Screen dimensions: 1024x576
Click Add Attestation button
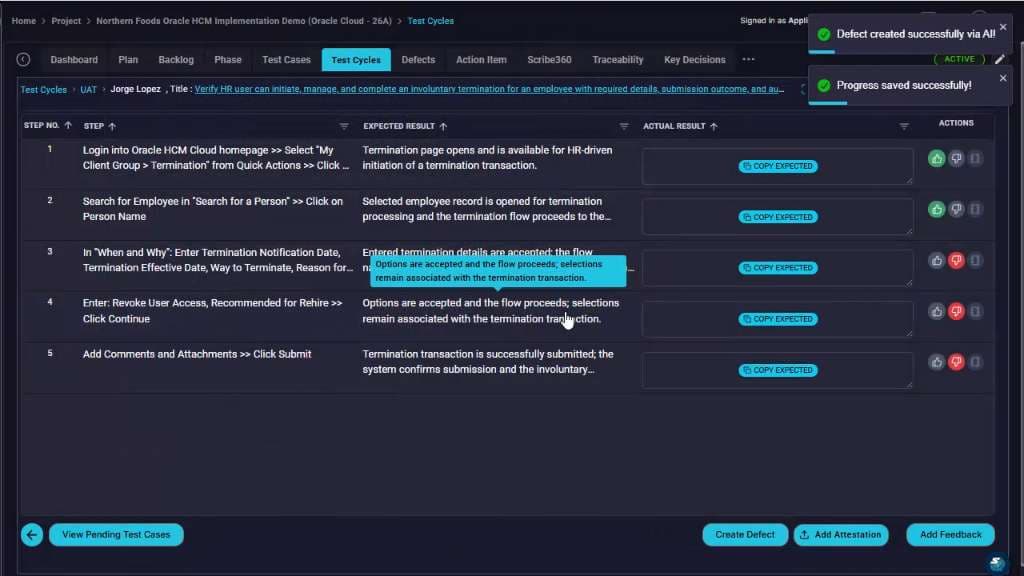pos(841,535)
